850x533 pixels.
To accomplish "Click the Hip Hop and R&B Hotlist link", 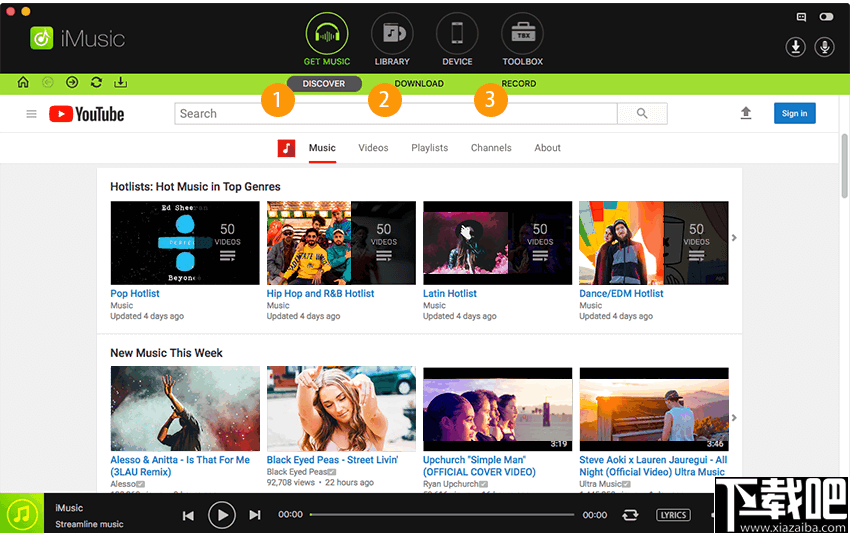I will click(320, 293).
